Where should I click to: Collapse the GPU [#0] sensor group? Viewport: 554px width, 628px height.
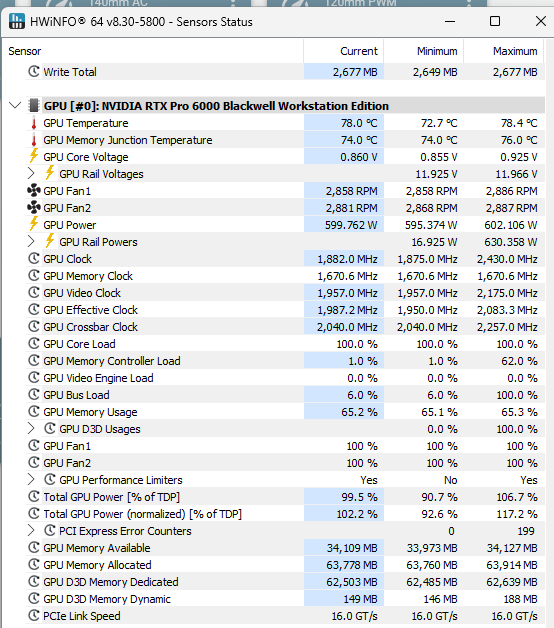tap(15, 106)
